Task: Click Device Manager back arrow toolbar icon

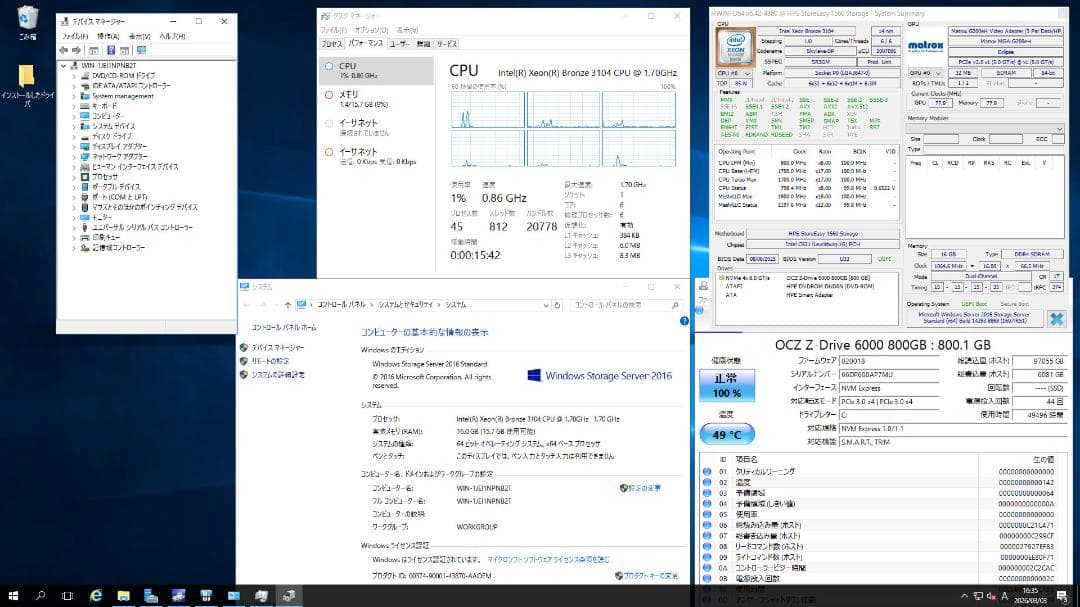Action: coord(63,50)
